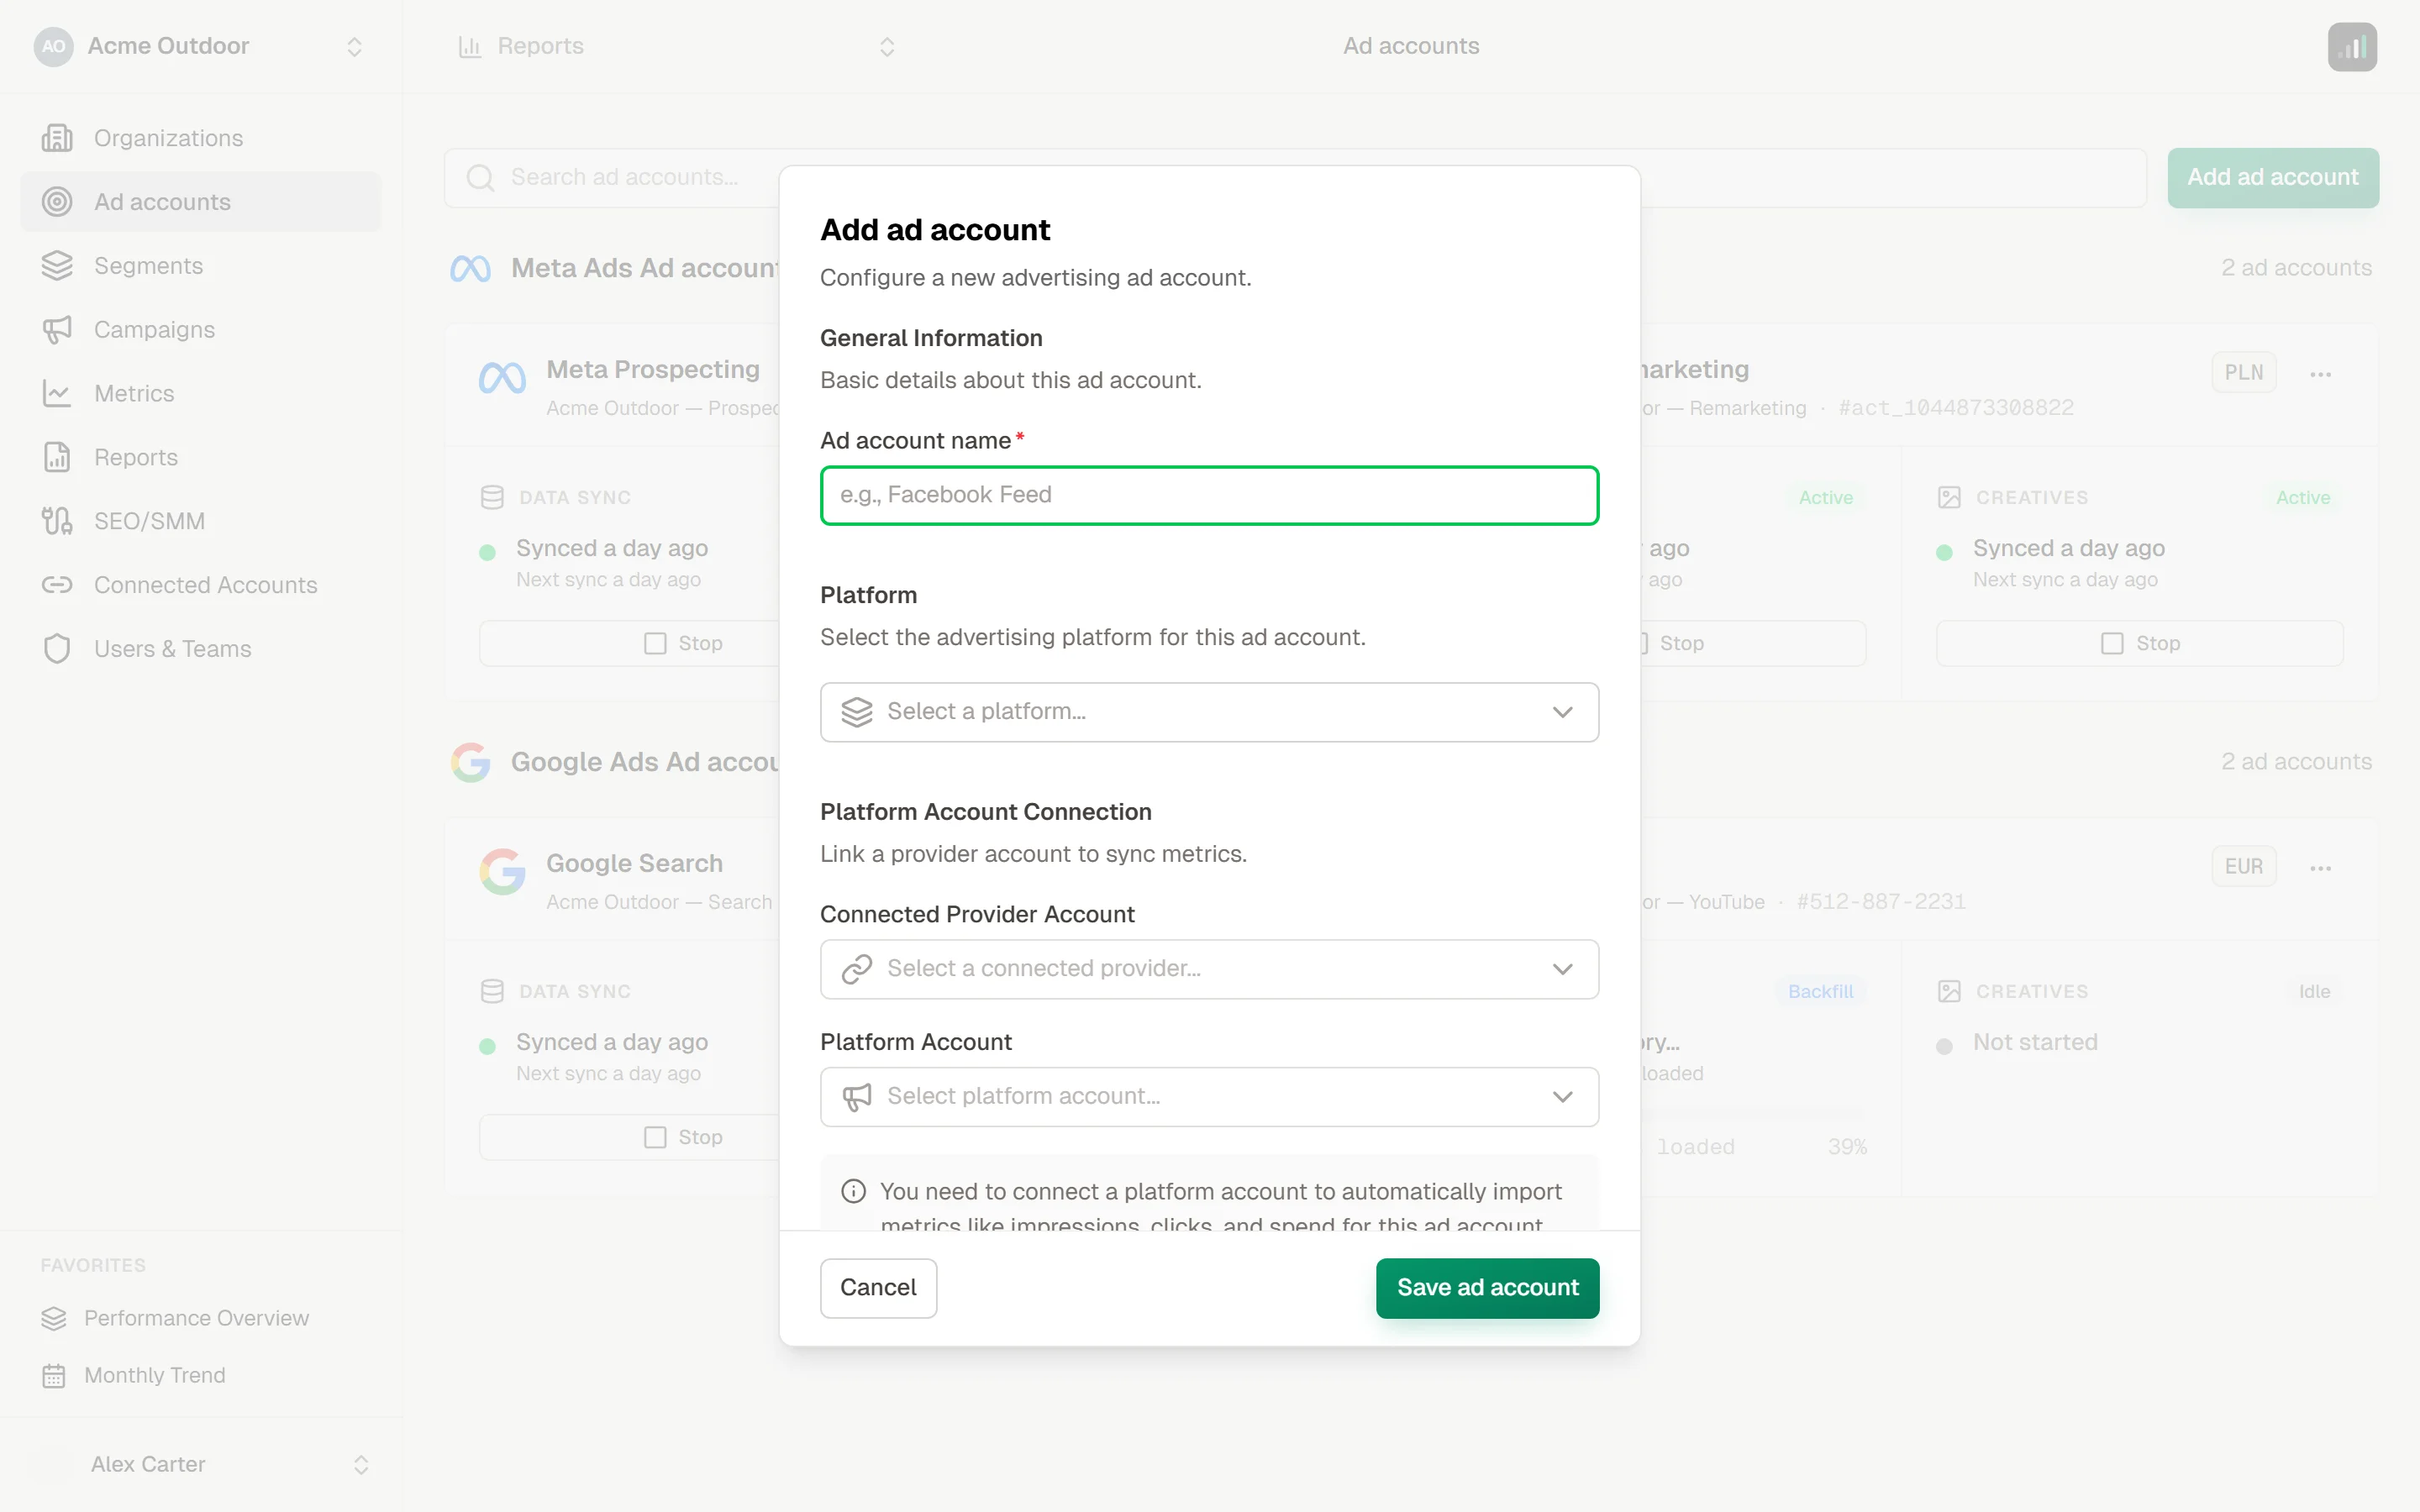Image resolution: width=2420 pixels, height=1512 pixels.
Task: Click the Meta logo beside Meta Prospecting
Action: click(x=502, y=378)
